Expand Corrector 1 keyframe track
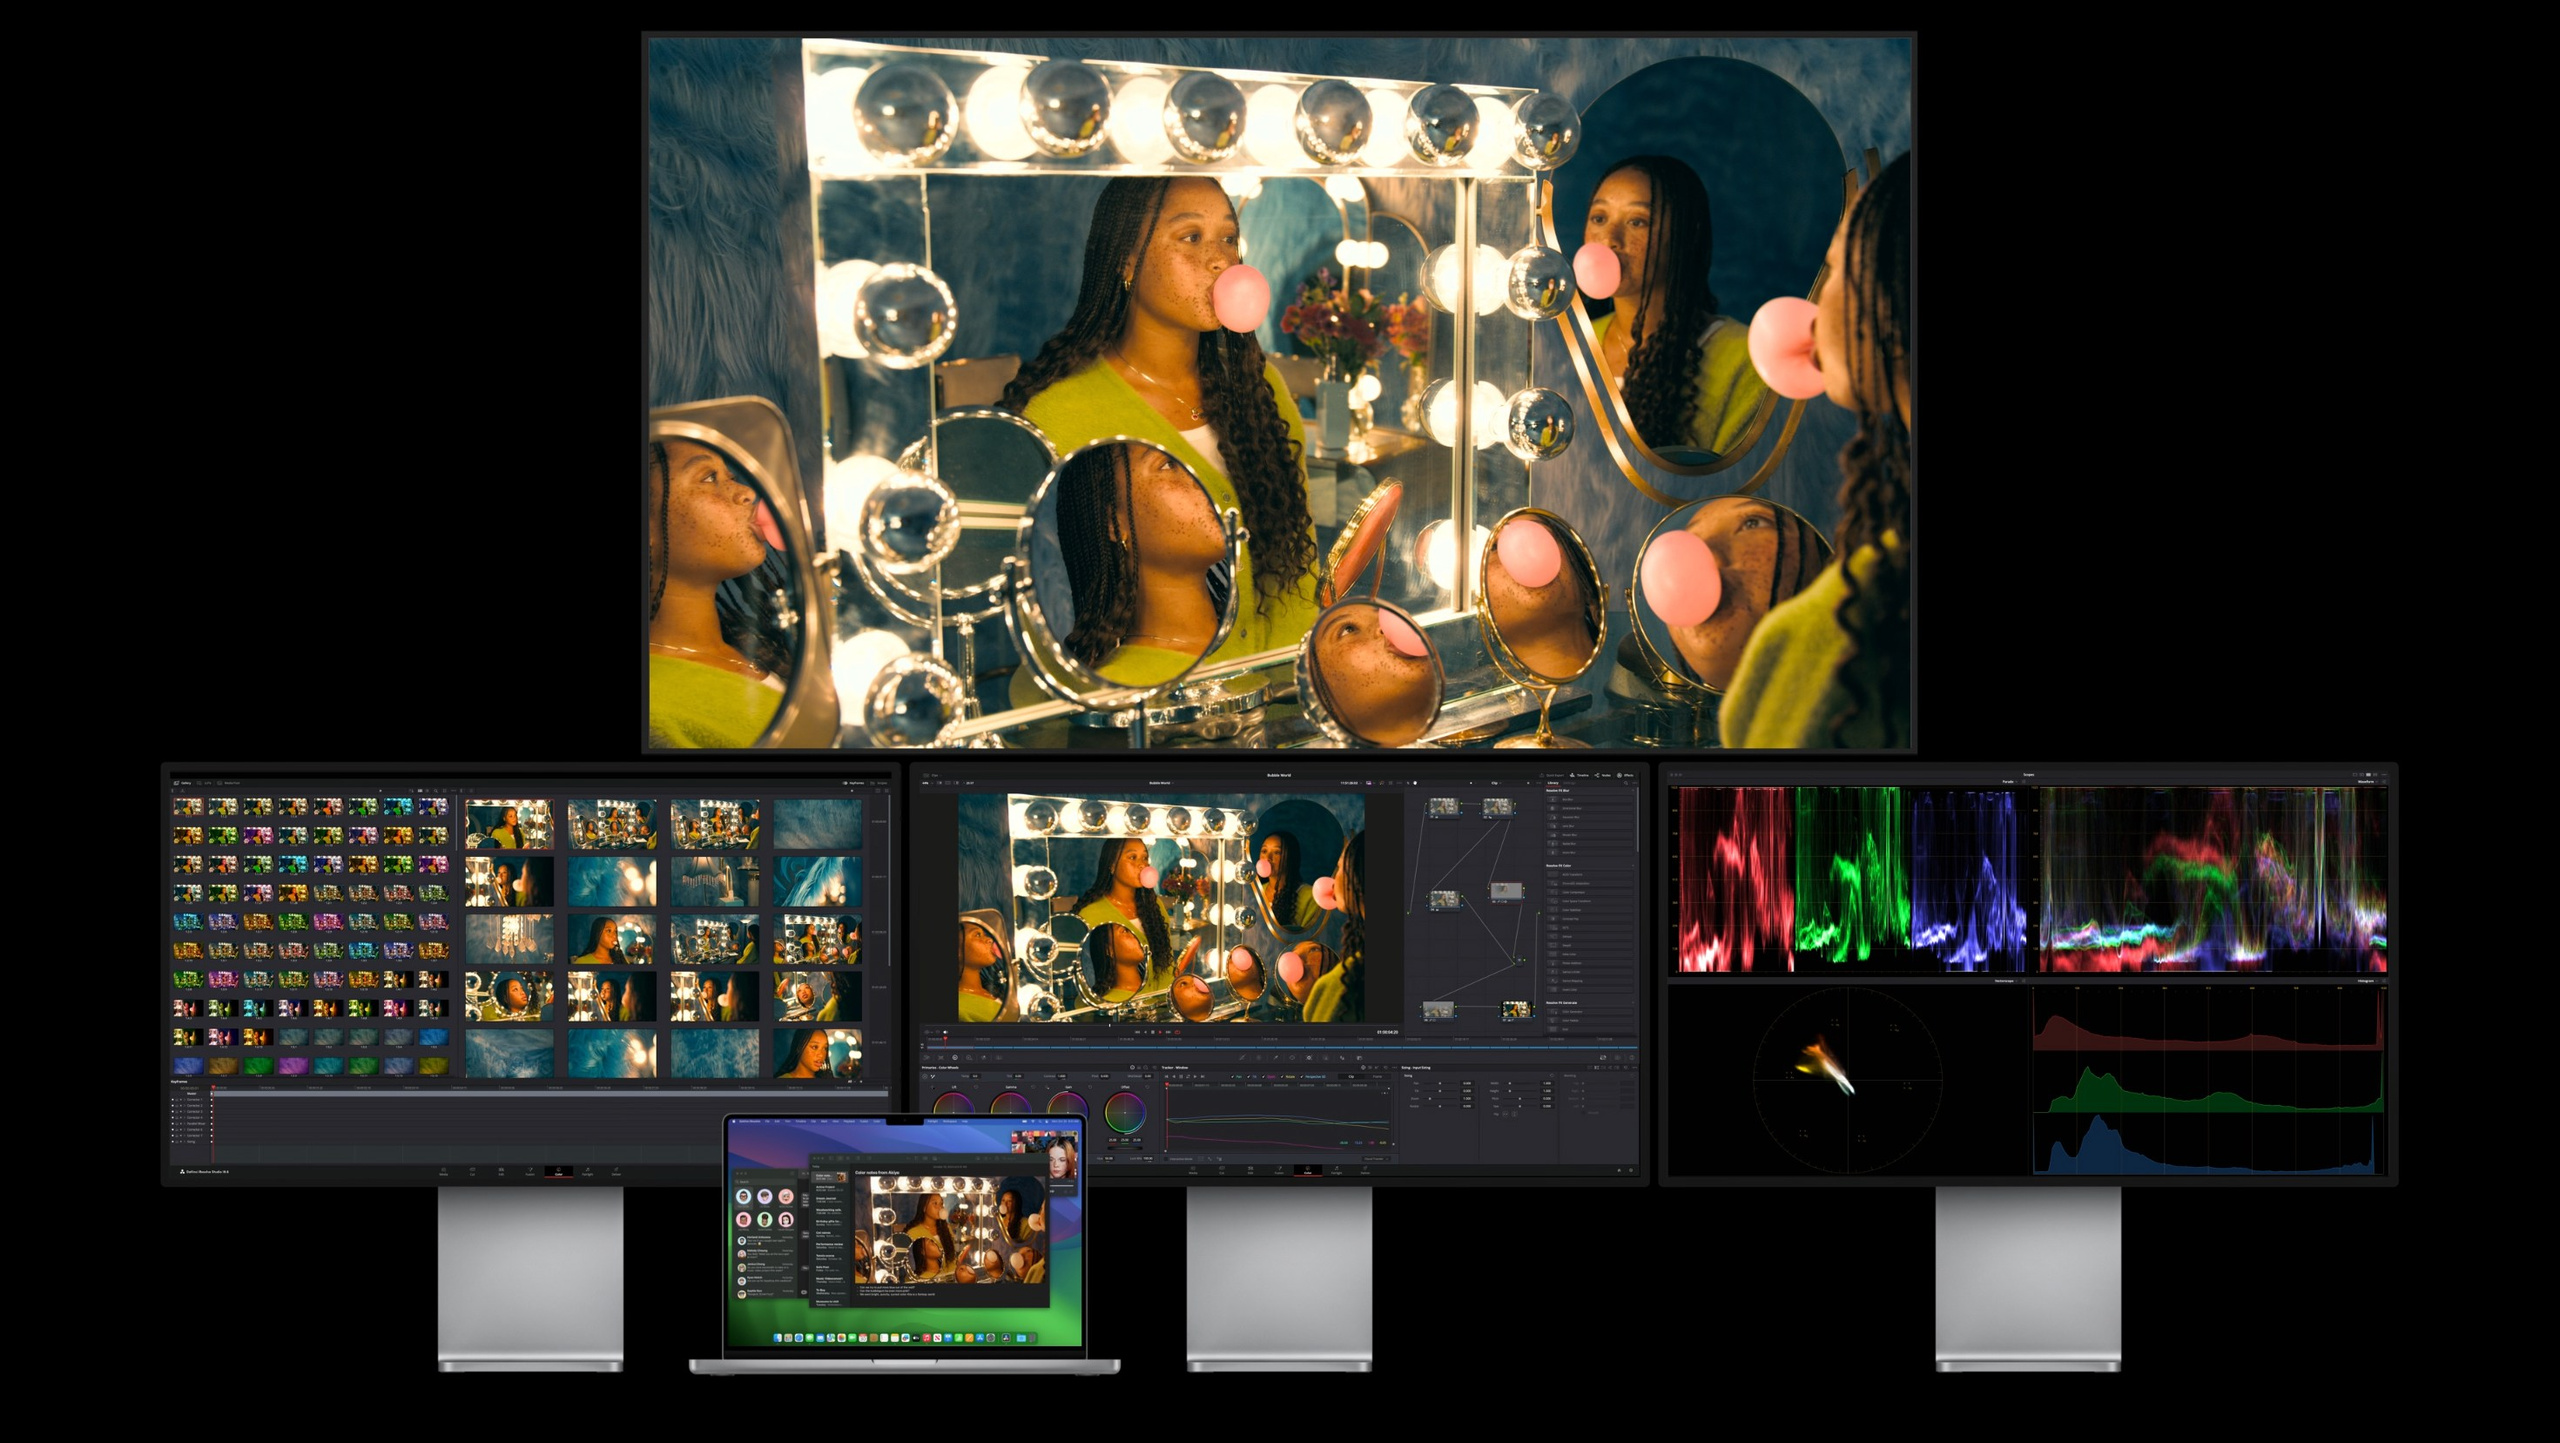The image size is (2560, 1443). click(184, 1100)
